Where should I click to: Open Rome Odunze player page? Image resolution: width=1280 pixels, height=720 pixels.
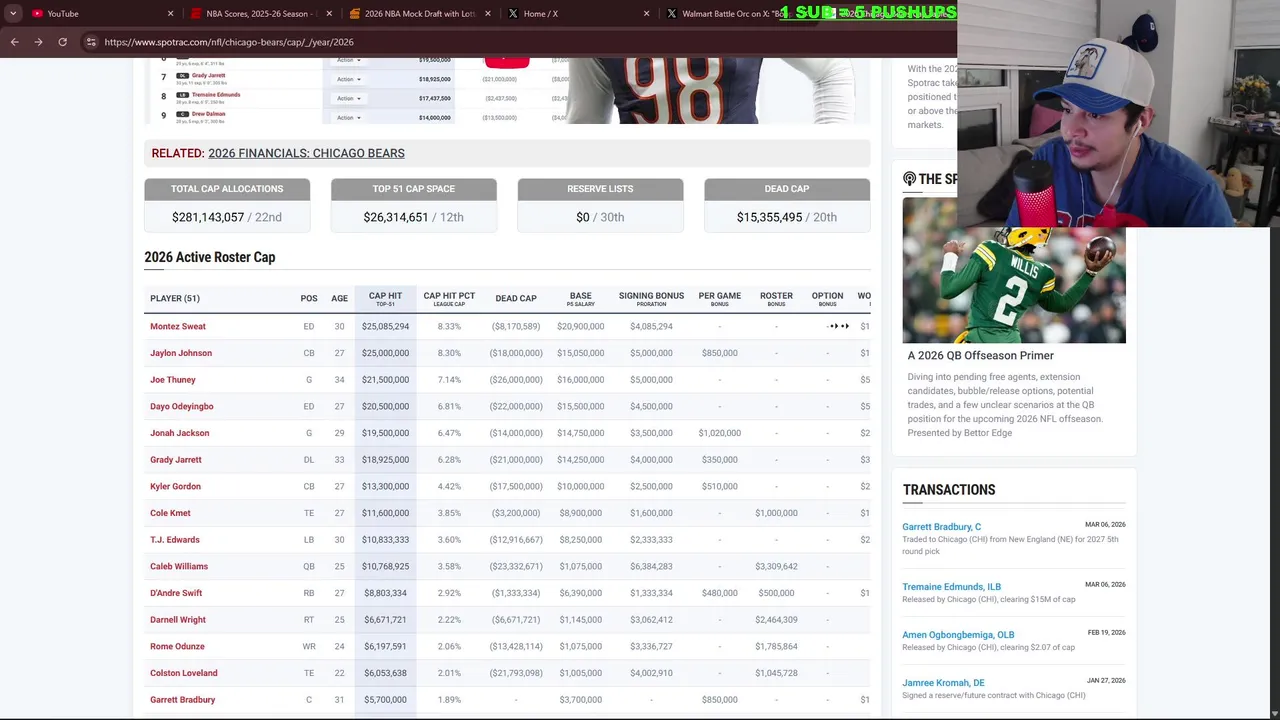(177, 646)
